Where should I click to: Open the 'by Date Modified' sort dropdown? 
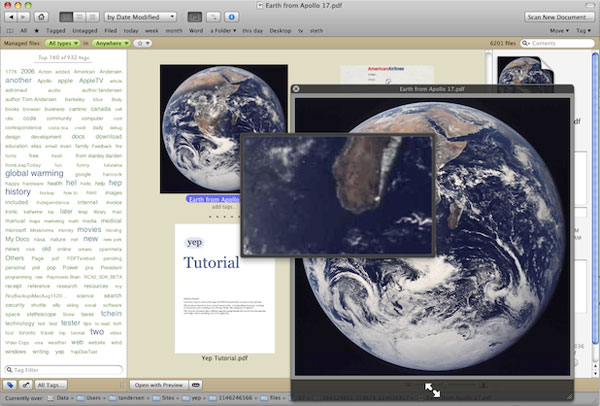[142, 17]
